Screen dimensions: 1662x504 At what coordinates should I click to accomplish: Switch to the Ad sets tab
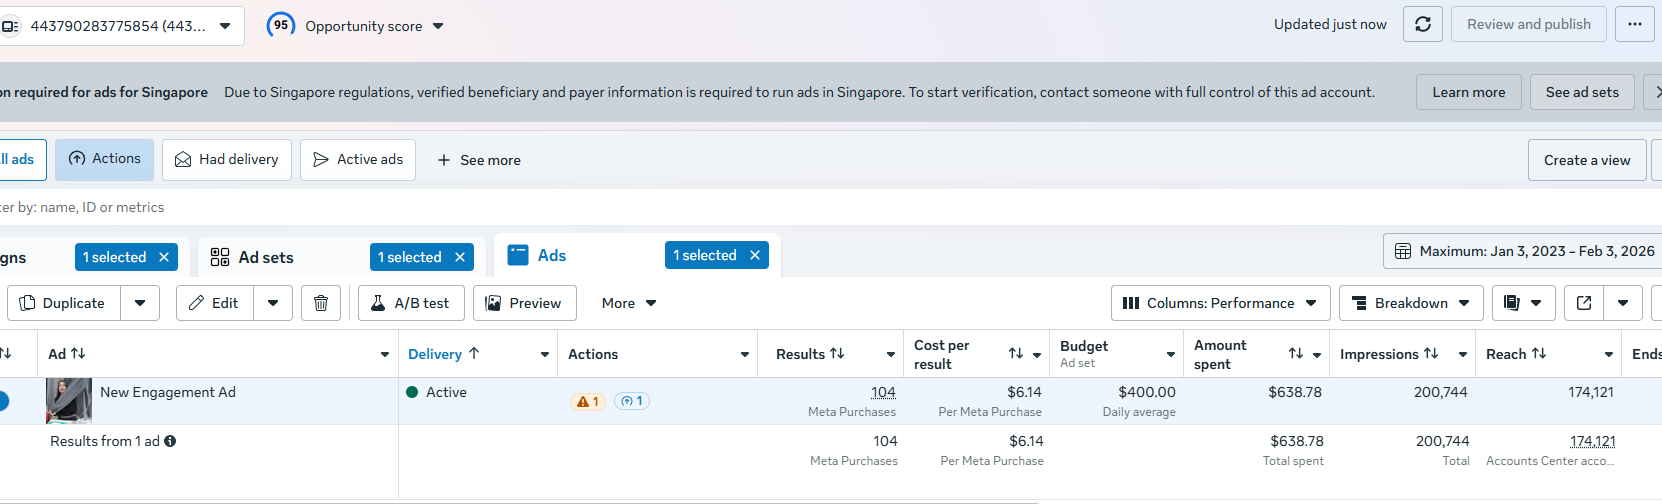click(x=266, y=257)
